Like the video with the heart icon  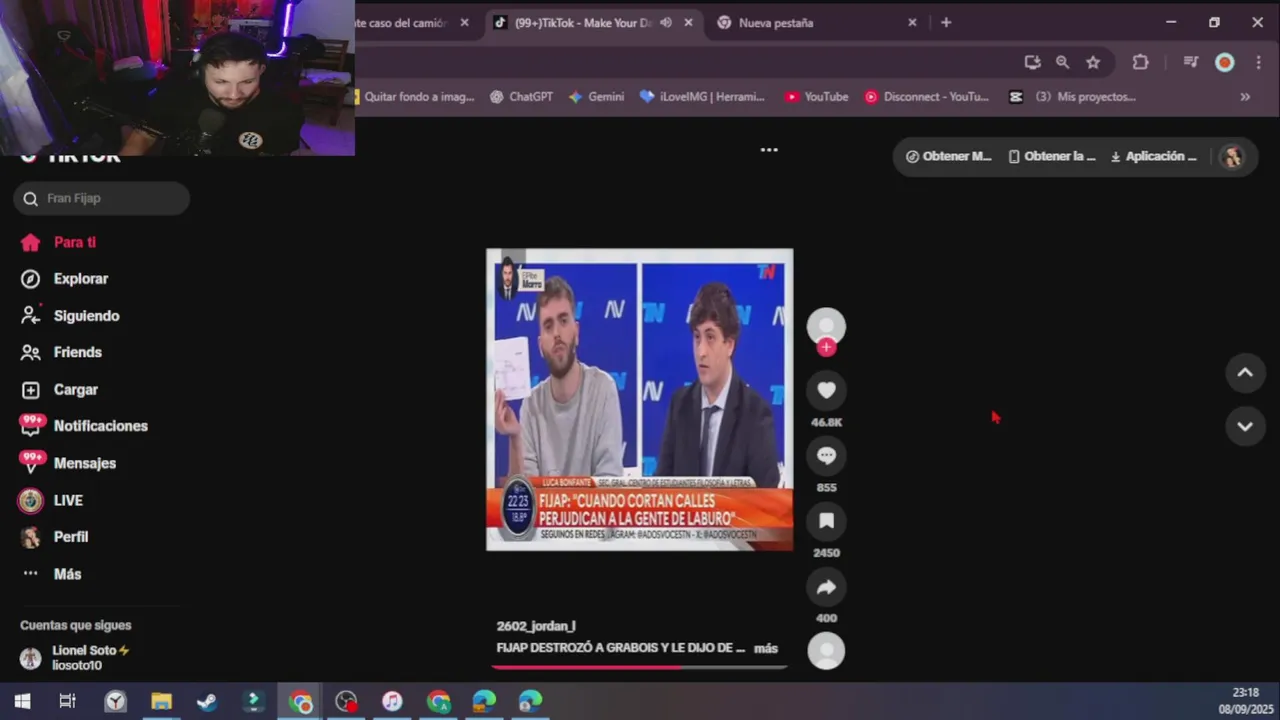coord(826,391)
